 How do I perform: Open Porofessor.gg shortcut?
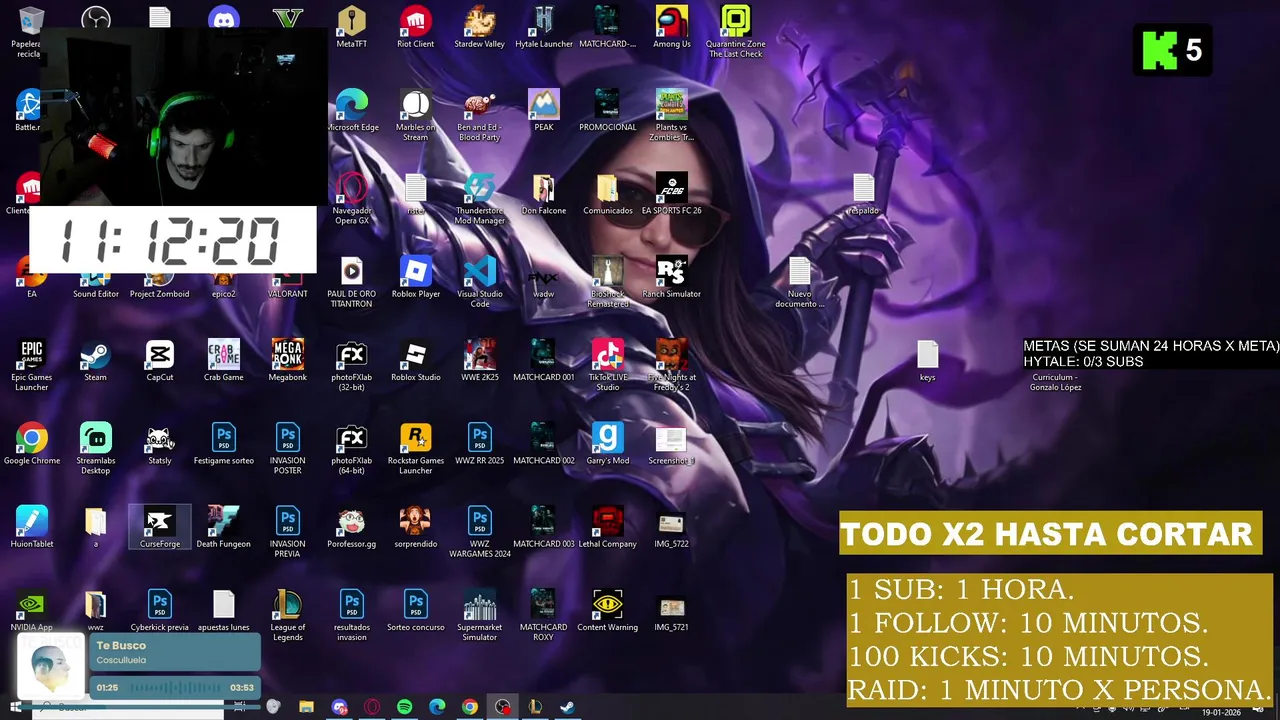351,527
